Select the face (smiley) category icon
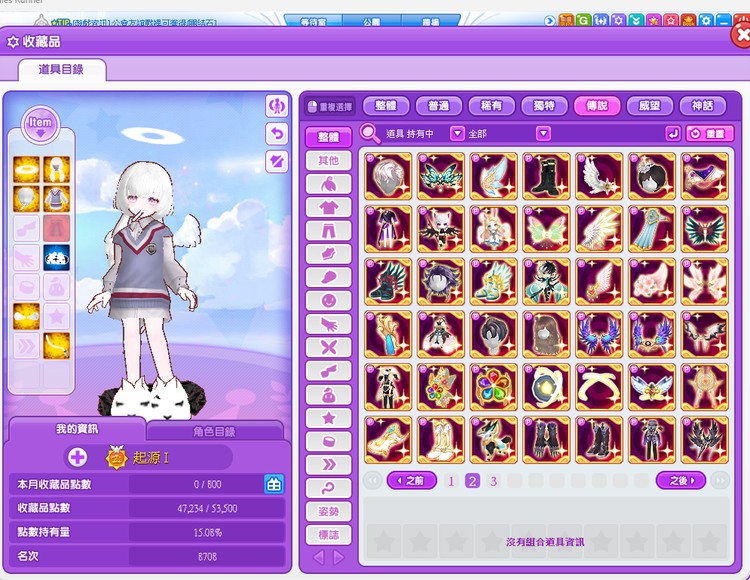This screenshot has height=580, width=750. click(x=328, y=300)
